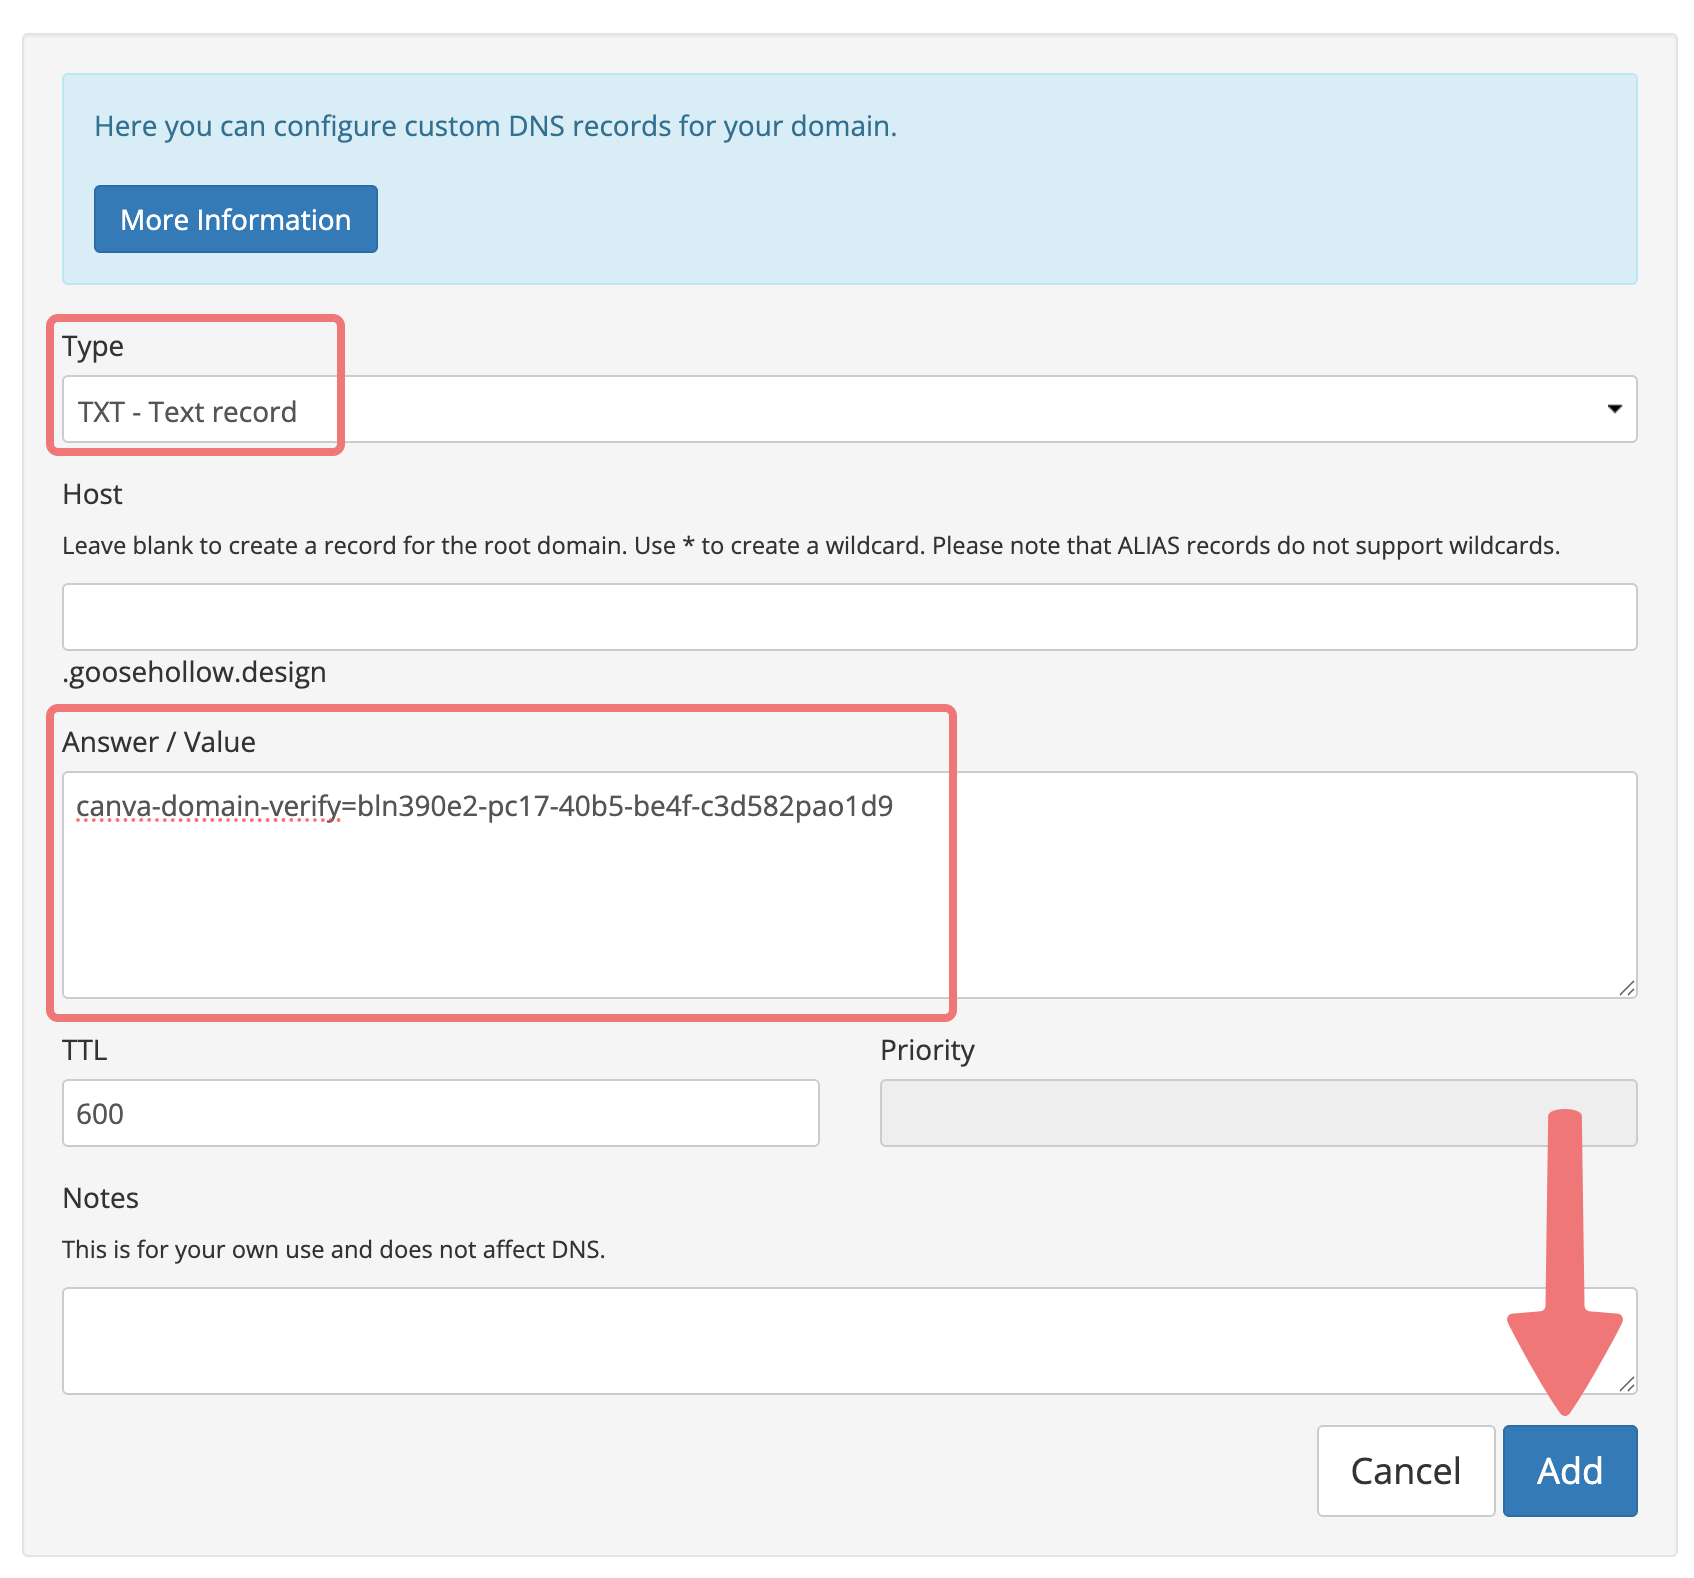Screen dimensions: 1694x1578
Task: Click the 'Notes' label
Action: coord(100,1198)
